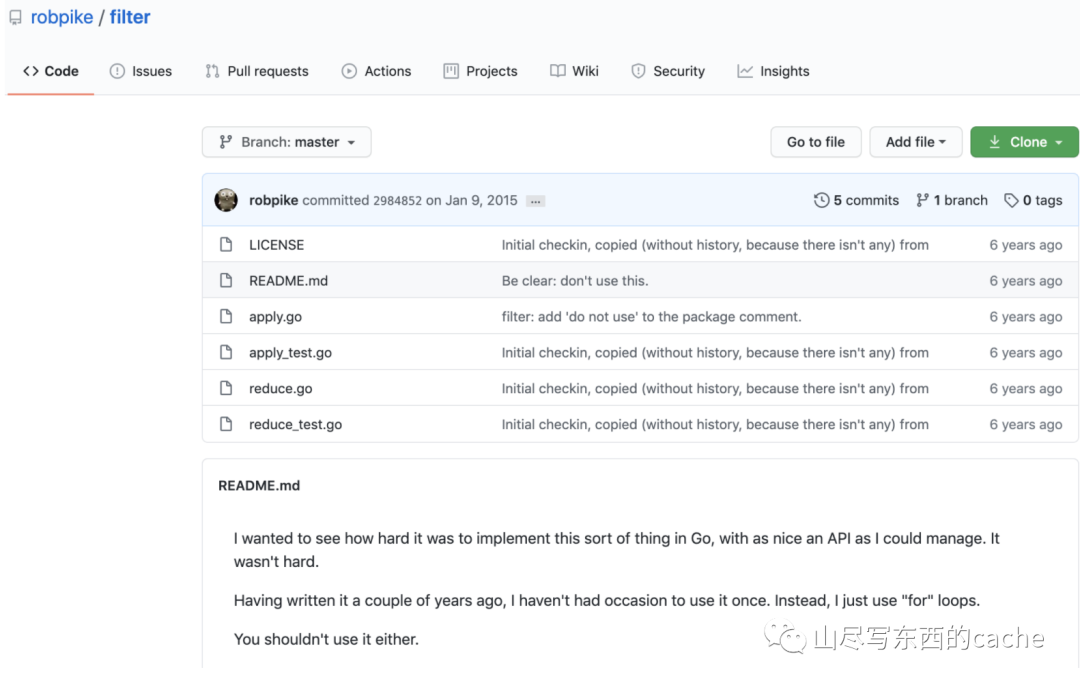Open the green Clone dropdown button
Viewport: 1080px width, 685px height.
1024,142
